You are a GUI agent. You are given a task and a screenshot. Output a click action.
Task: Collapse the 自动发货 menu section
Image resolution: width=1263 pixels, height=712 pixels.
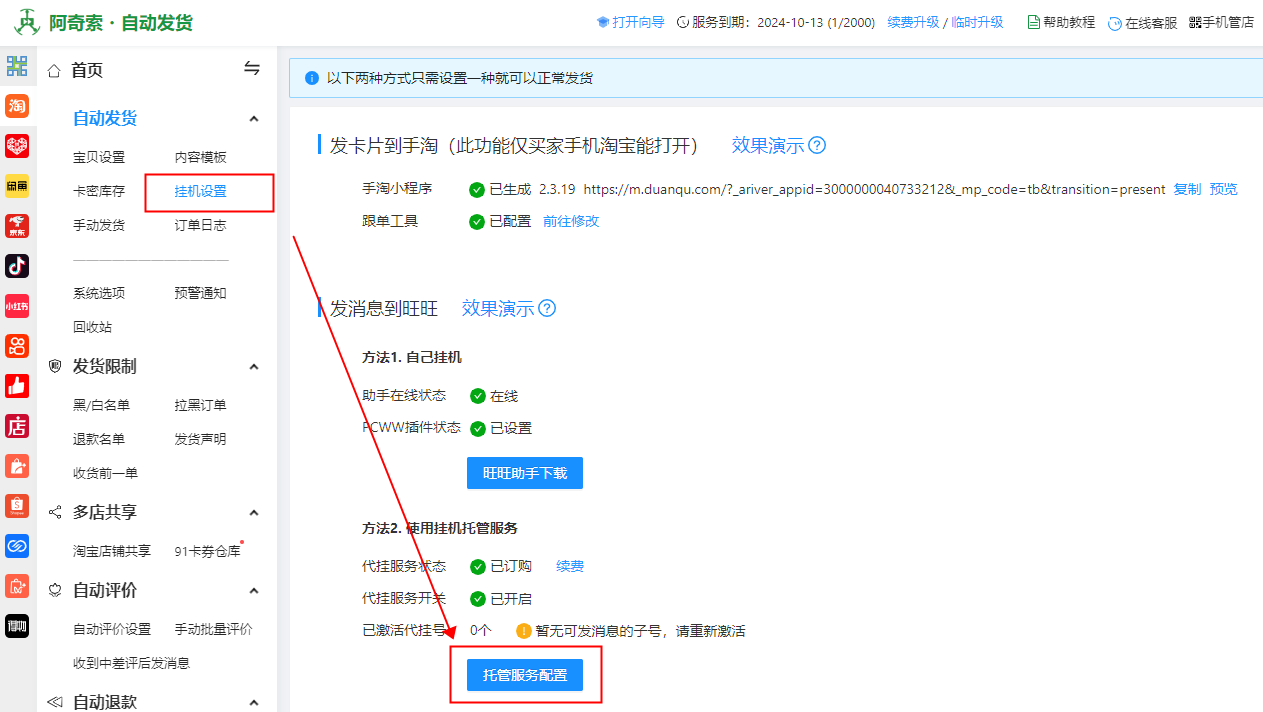(x=254, y=119)
